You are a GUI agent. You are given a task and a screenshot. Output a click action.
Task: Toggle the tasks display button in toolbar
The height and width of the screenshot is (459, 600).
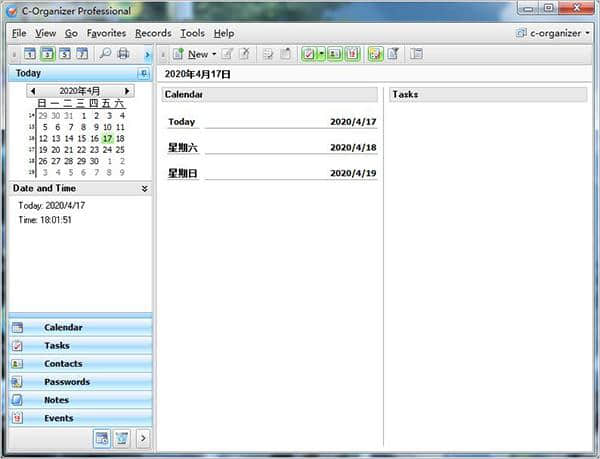pyautogui.click(x=310, y=54)
